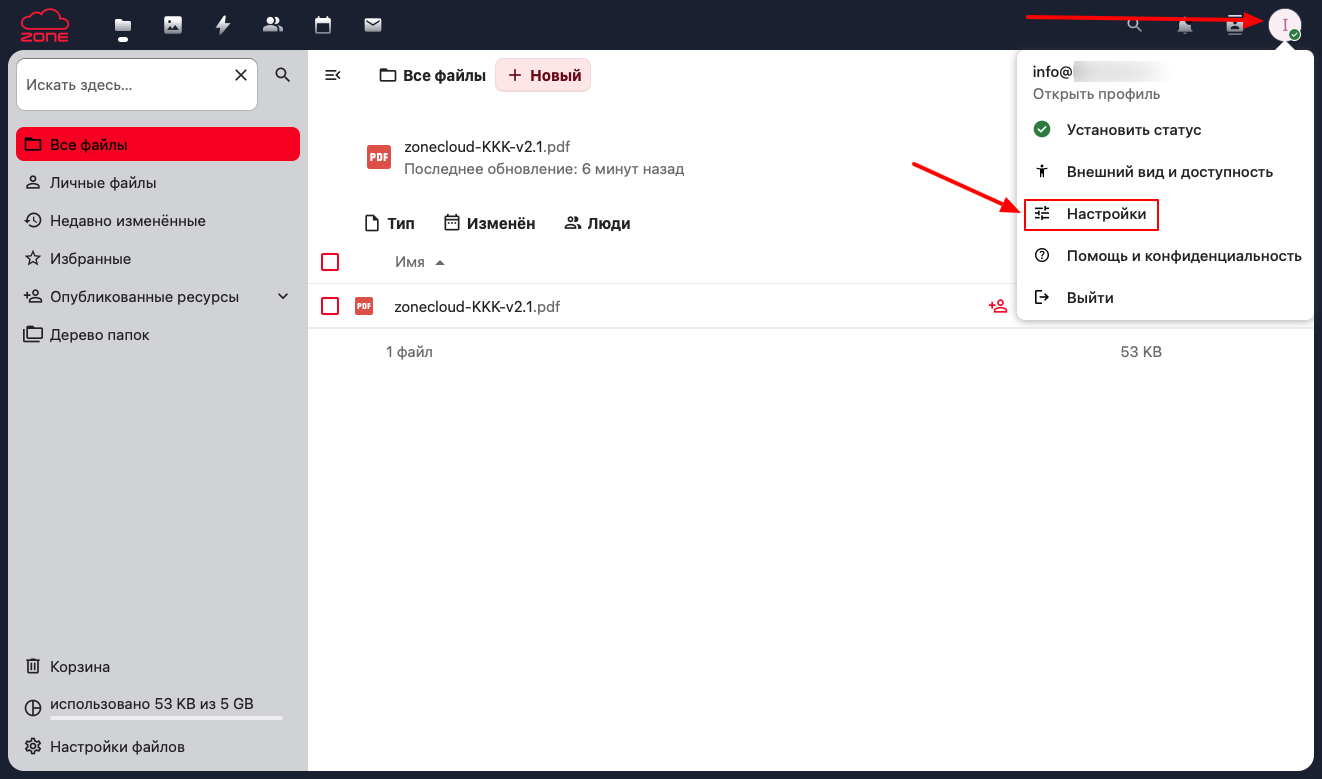
Task: Click the user avatar in top-right corner
Action: pos(1284,25)
